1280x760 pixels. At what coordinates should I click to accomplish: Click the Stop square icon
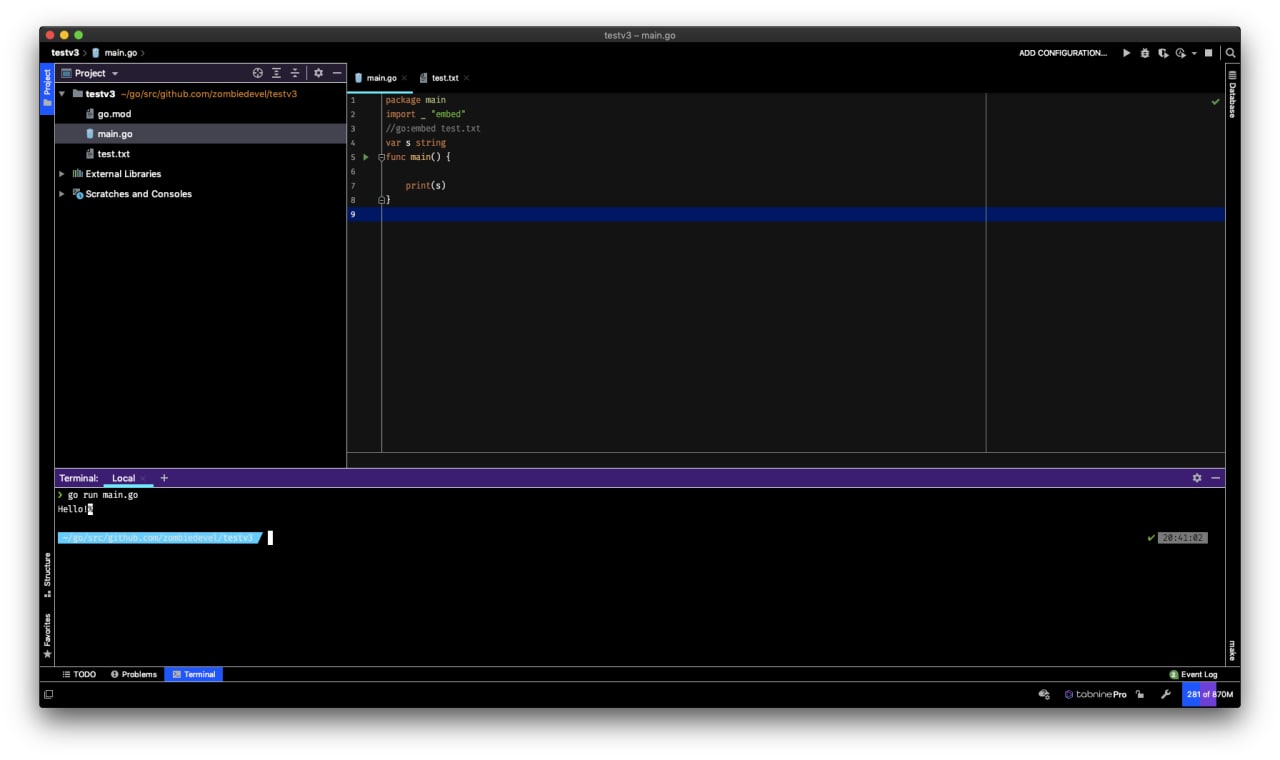pyautogui.click(x=1208, y=53)
